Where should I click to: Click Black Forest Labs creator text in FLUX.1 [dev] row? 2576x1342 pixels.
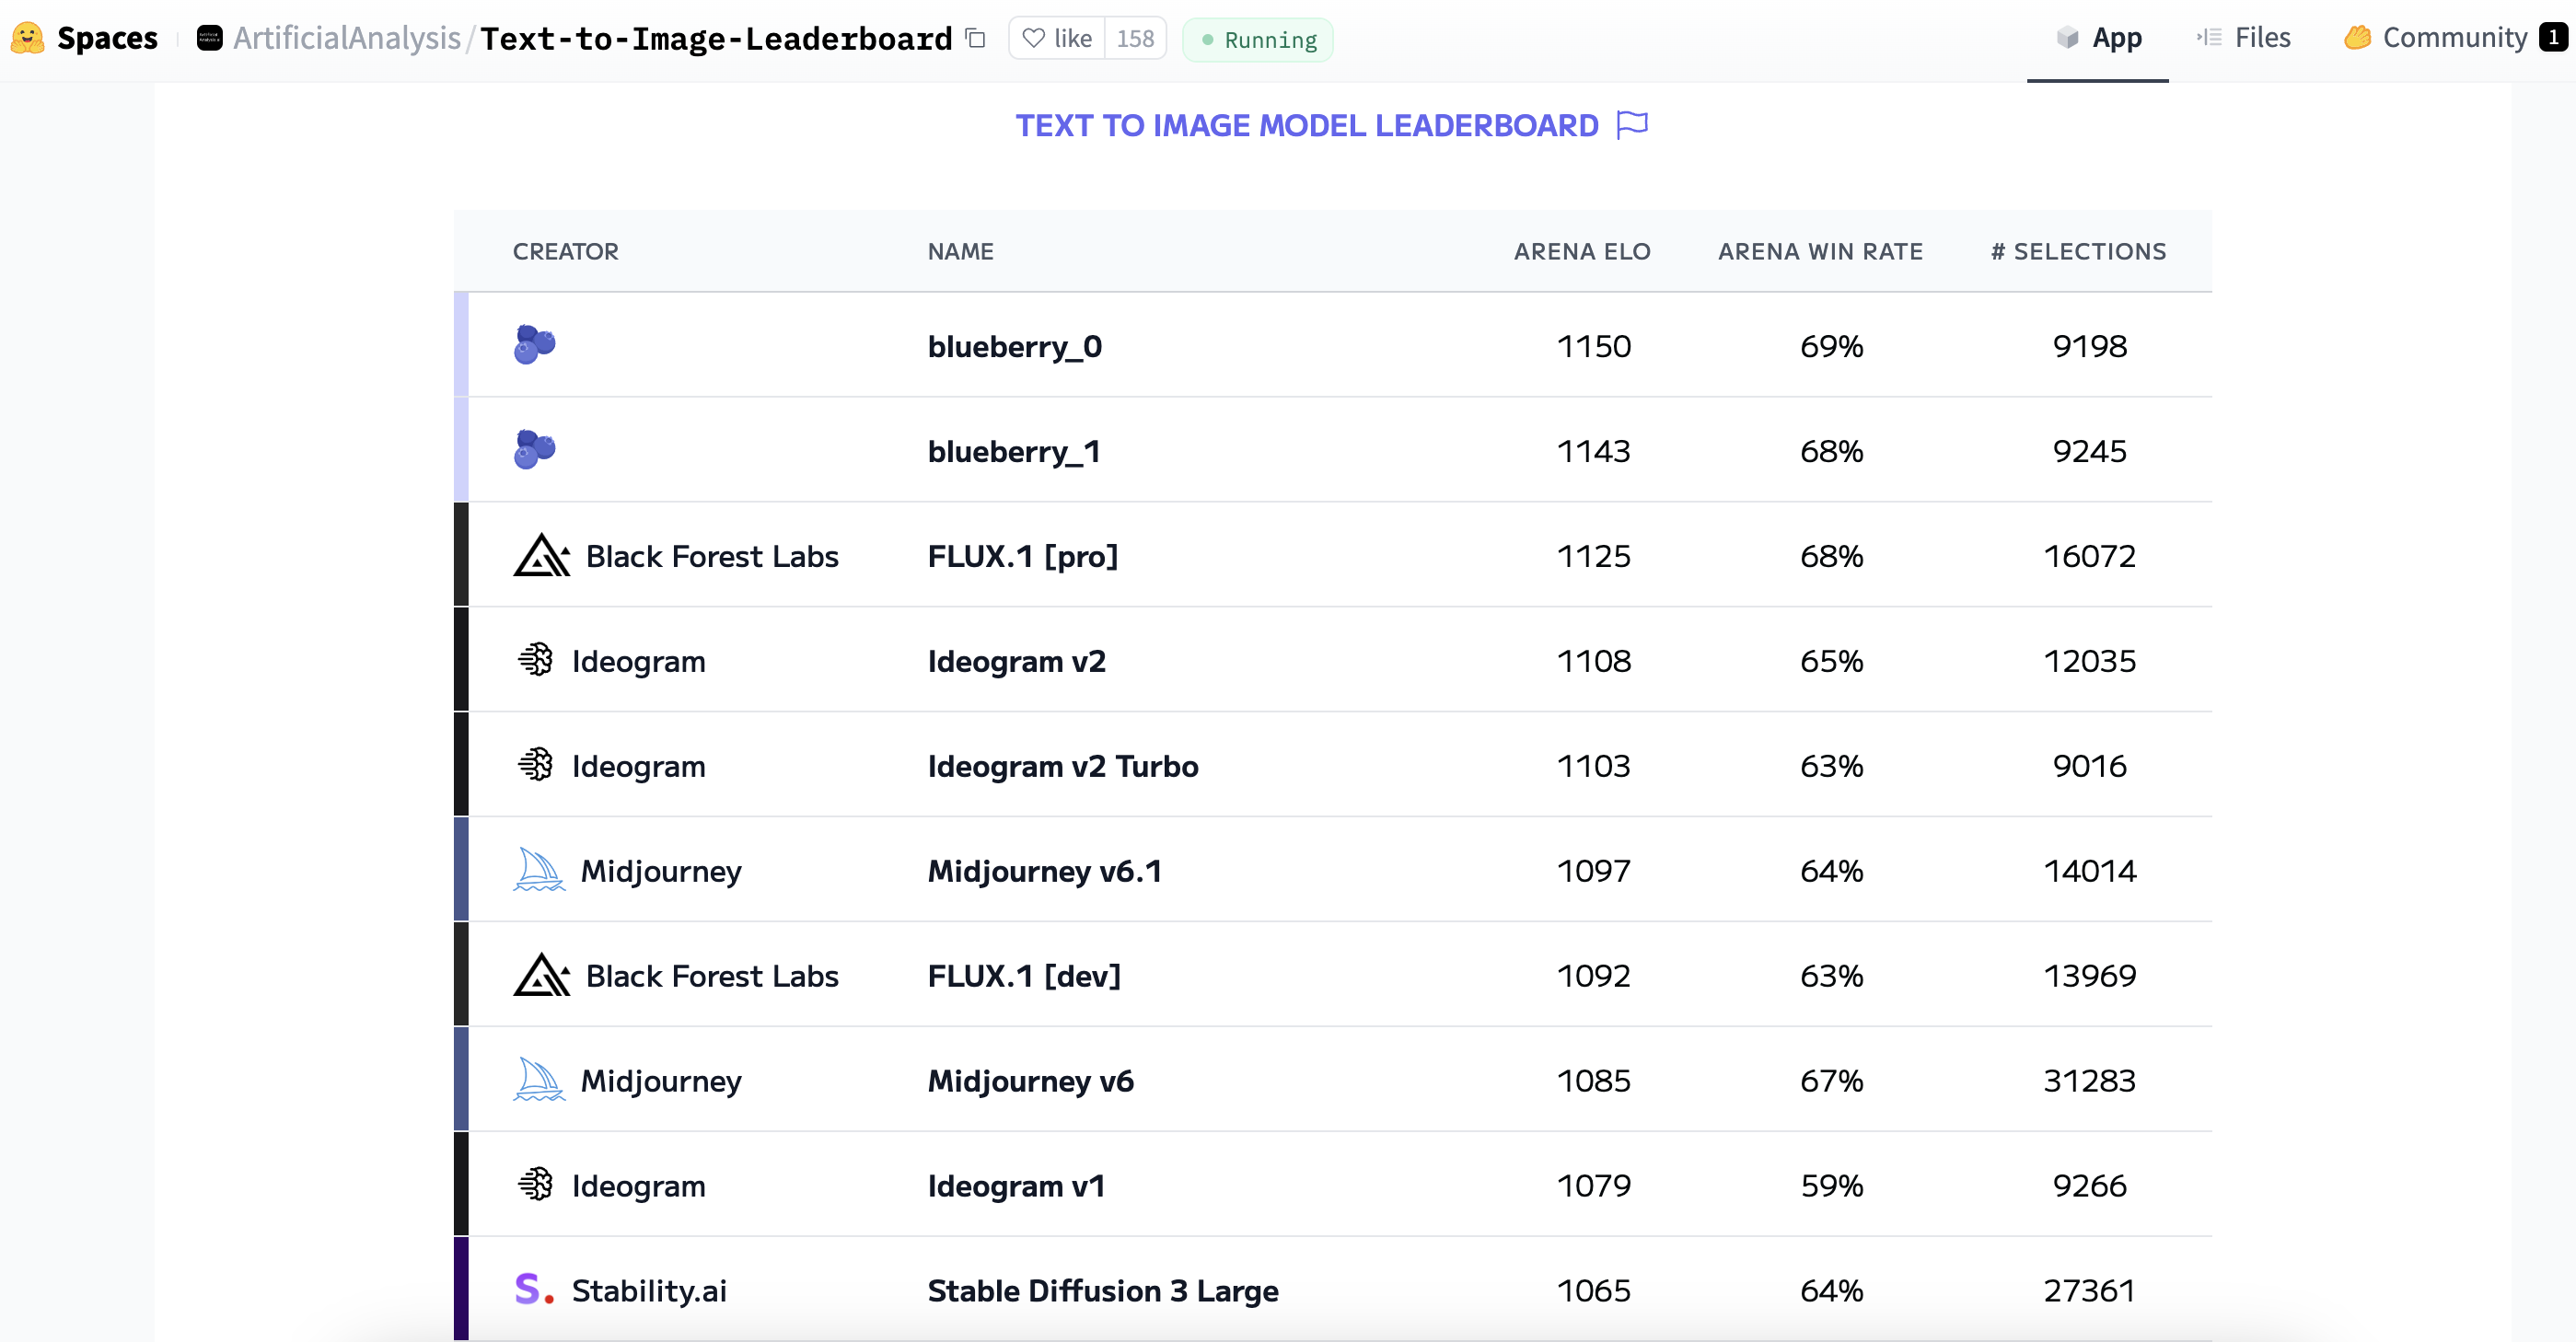pyautogui.click(x=711, y=976)
